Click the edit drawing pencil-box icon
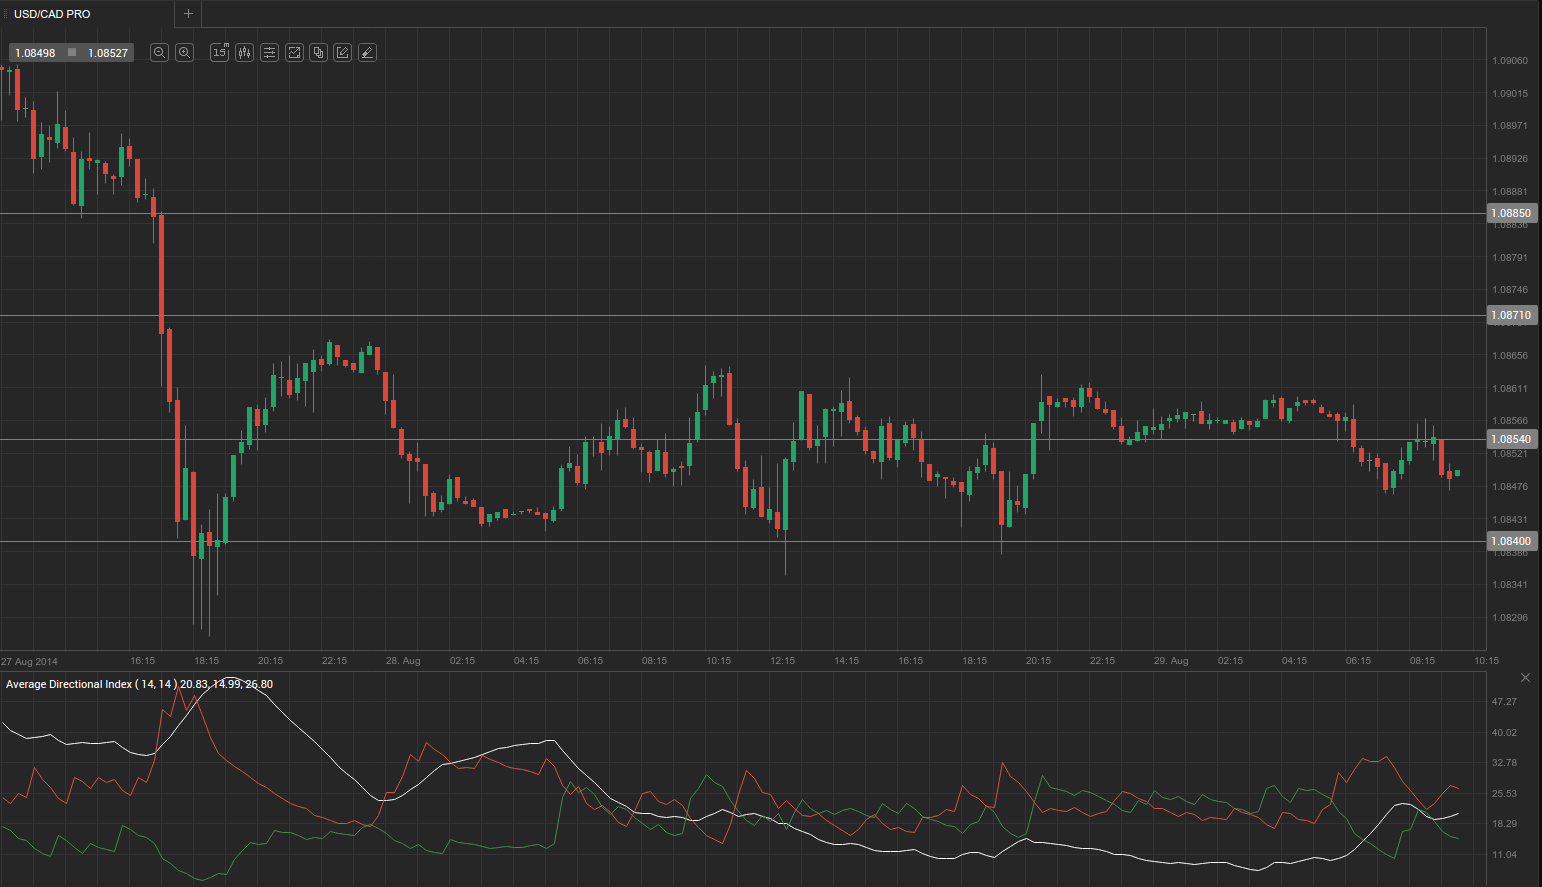The width and height of the screenshot is (1542, 887). 343,53
